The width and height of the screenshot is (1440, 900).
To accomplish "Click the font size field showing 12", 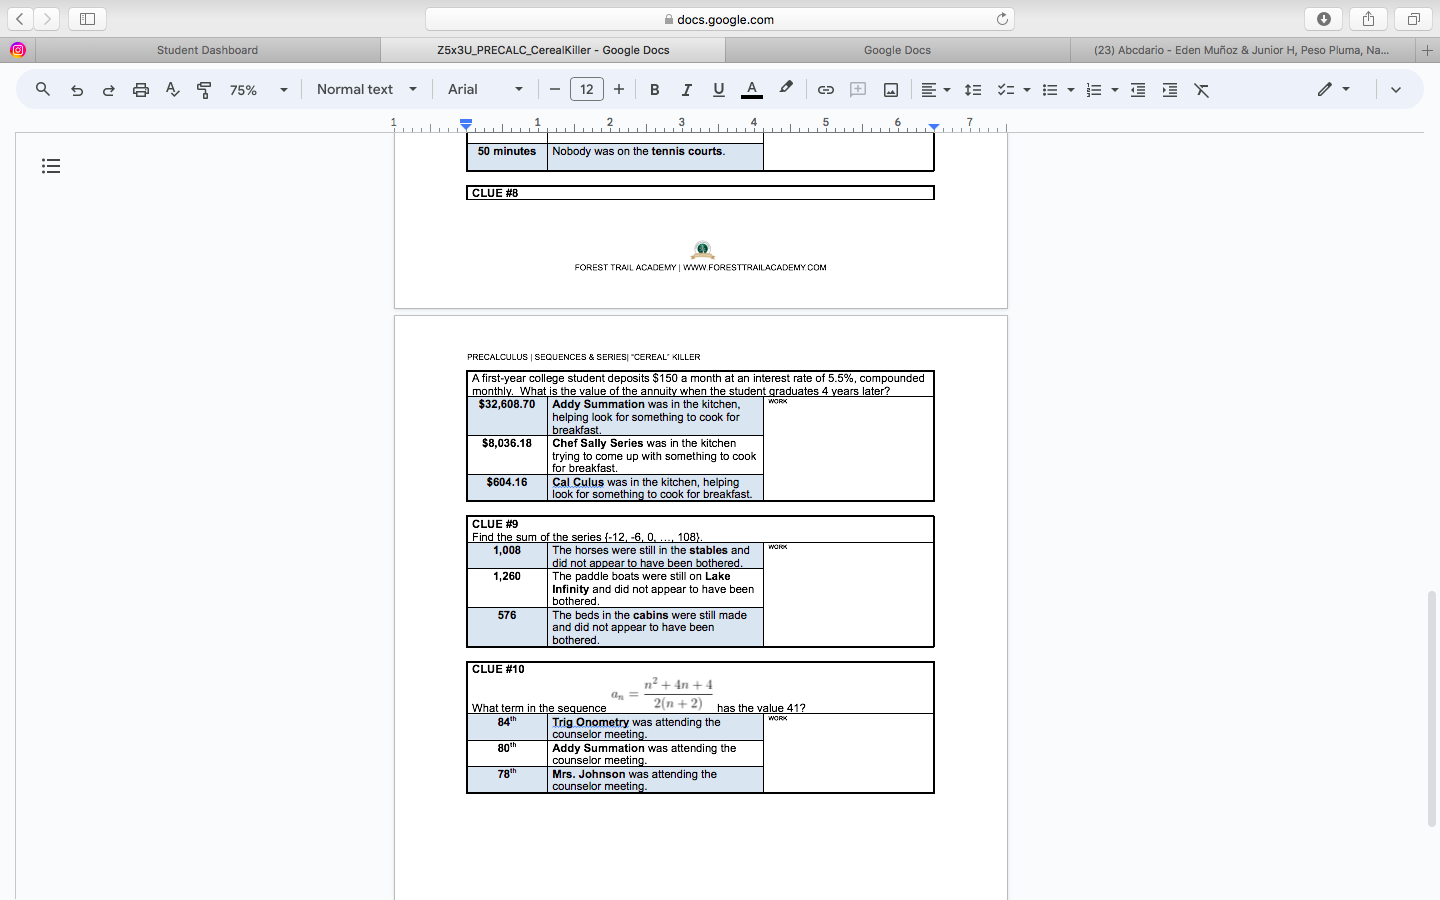I will click(587, 90).
